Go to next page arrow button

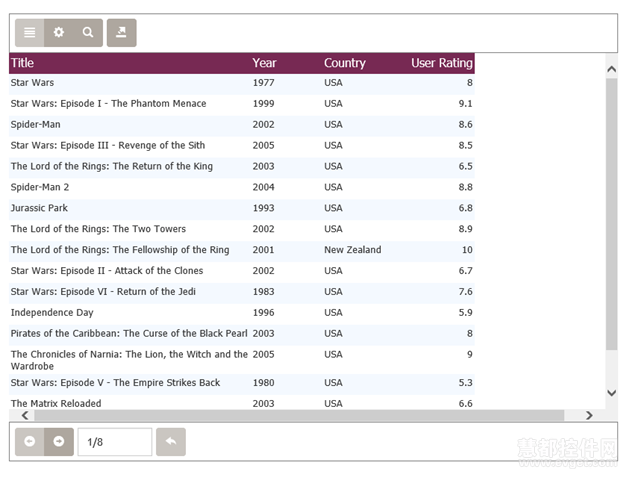point(59,442)
